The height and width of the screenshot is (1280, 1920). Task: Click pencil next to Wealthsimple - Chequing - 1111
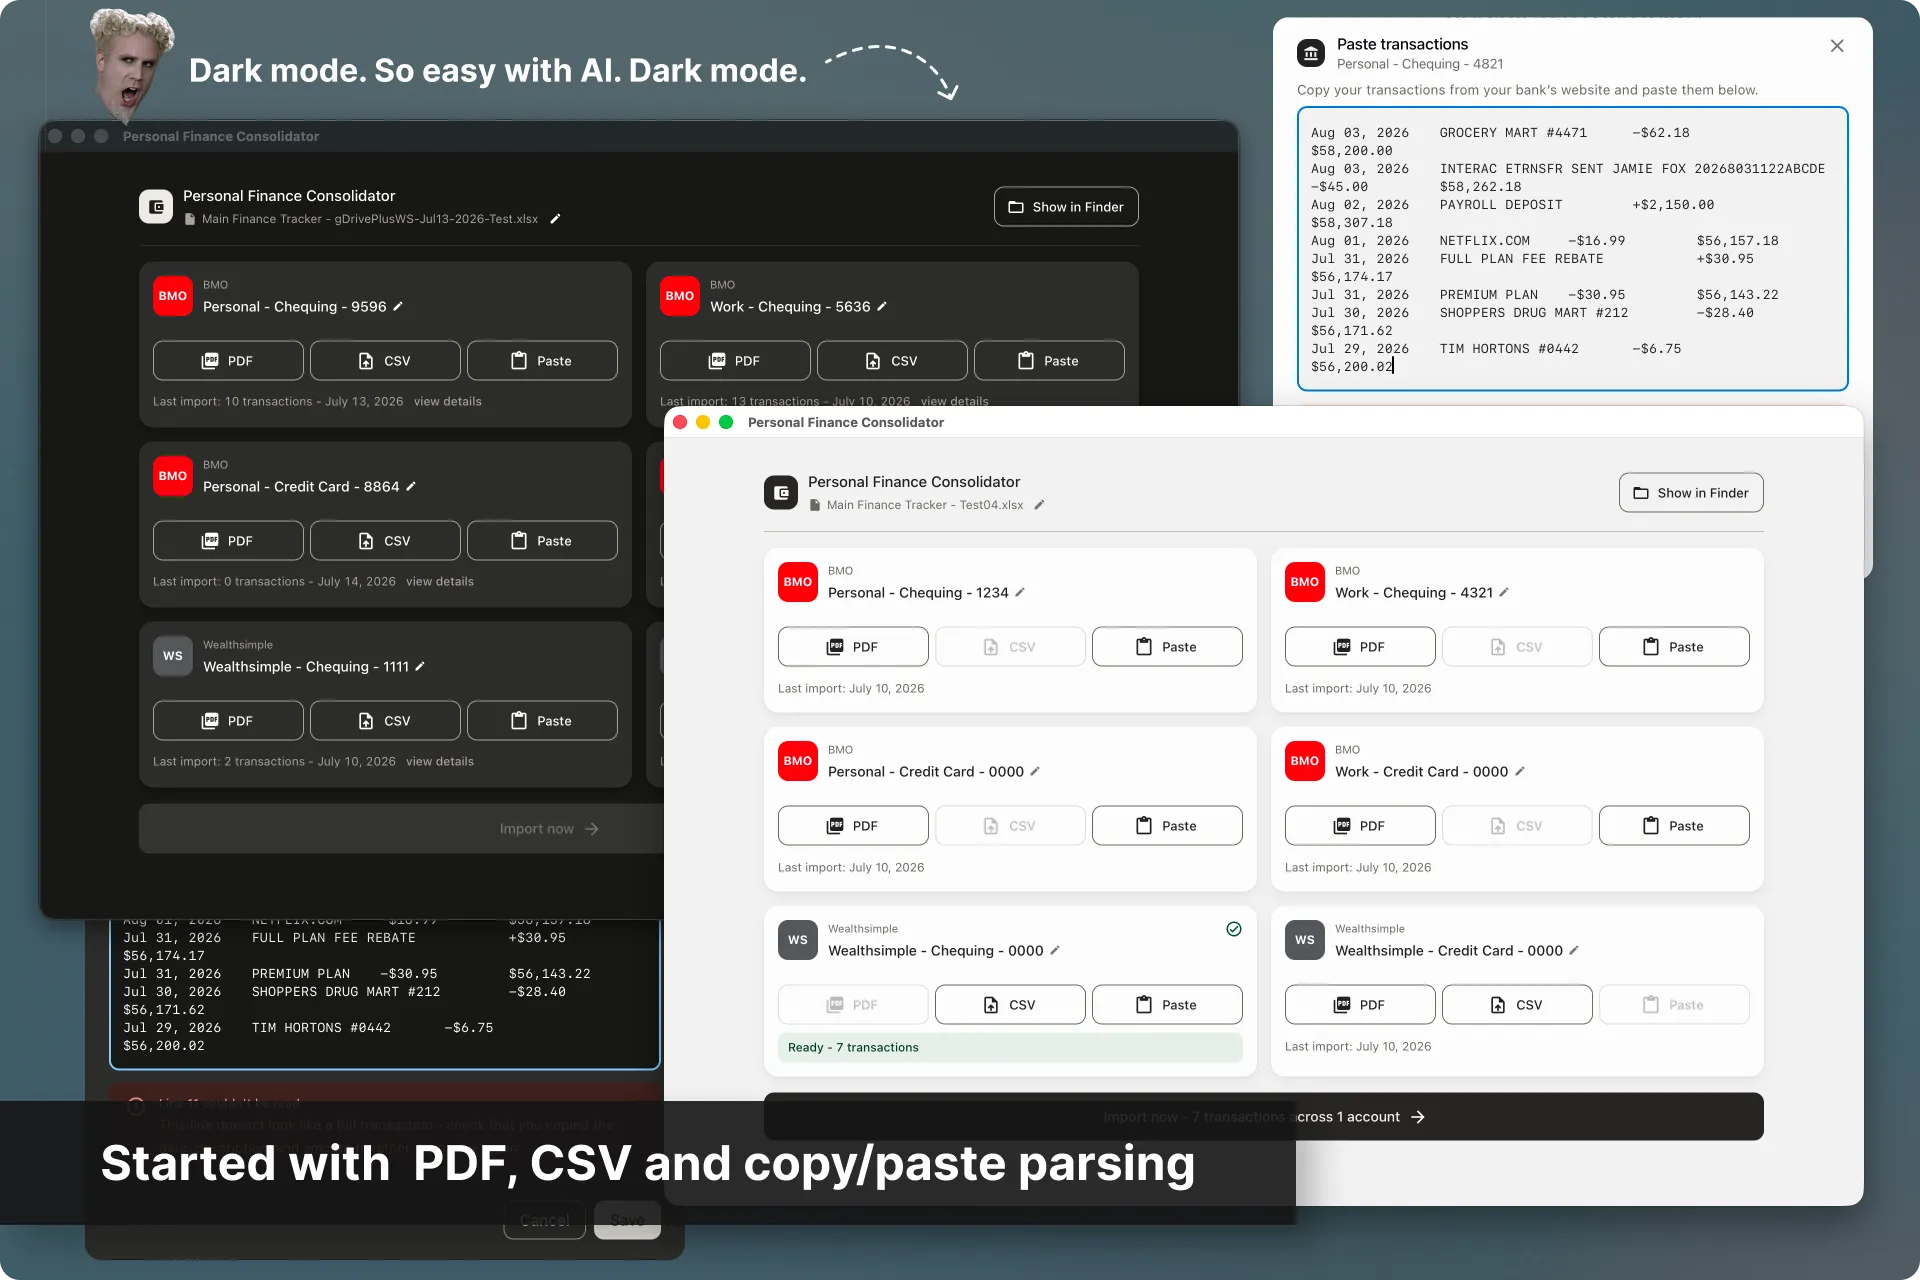click(x=420, y=667)
